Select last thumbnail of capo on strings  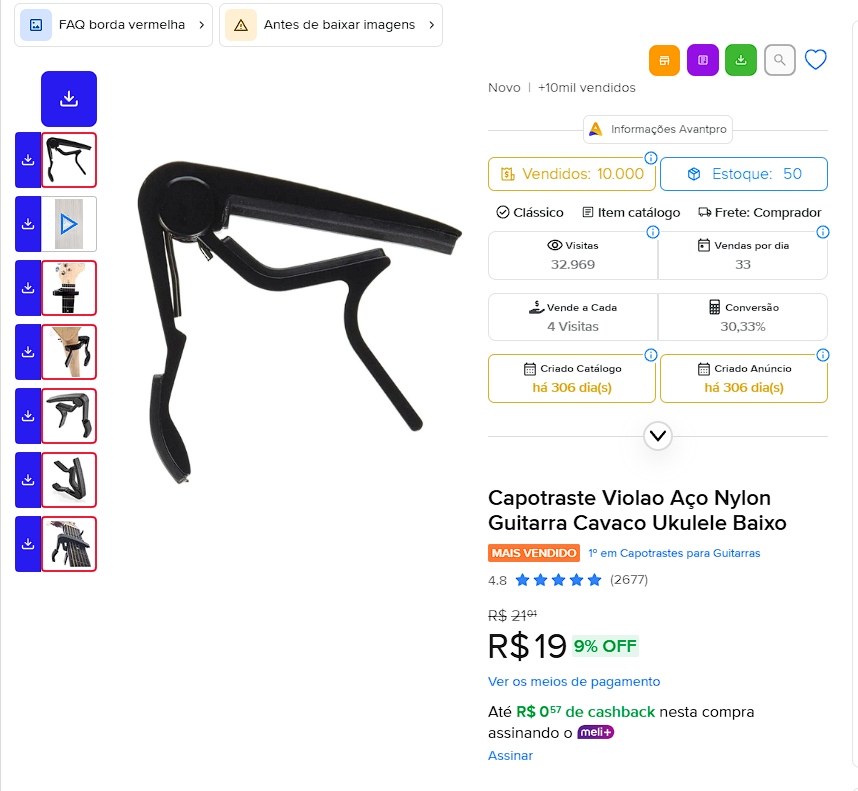coord(69,544)
